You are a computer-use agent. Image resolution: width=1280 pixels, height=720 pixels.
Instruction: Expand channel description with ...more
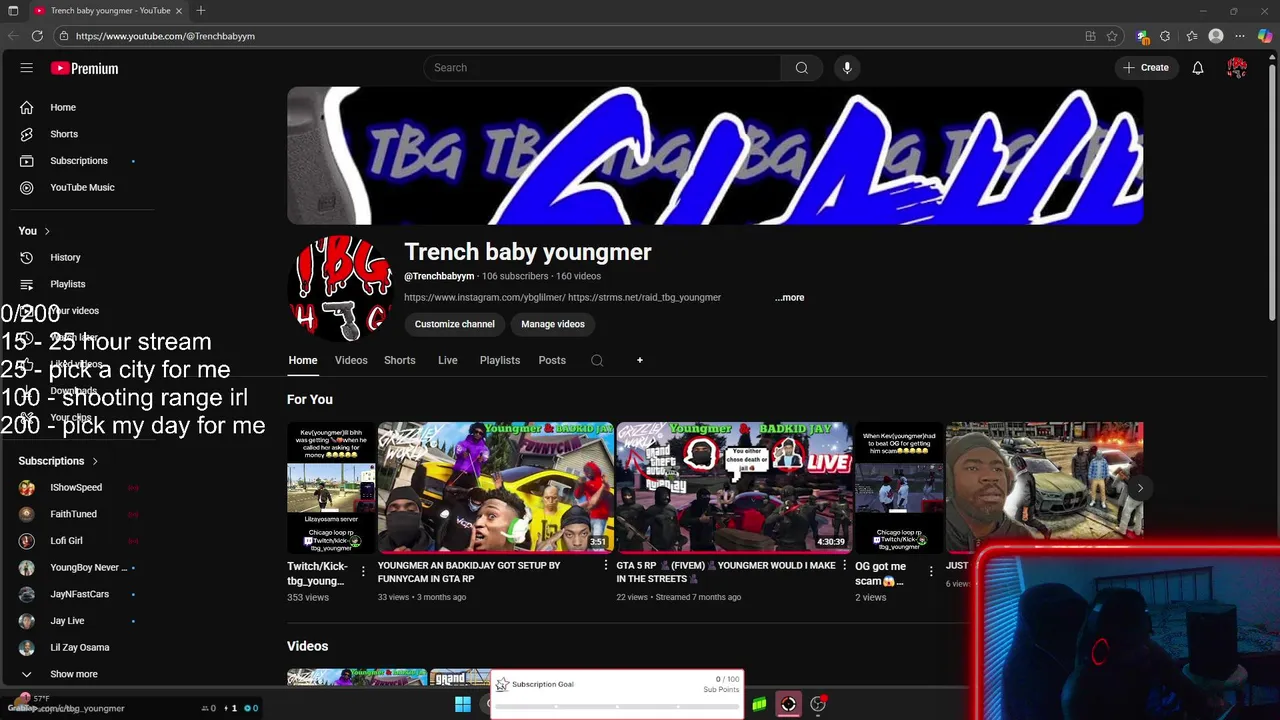[x=789, y=297]
